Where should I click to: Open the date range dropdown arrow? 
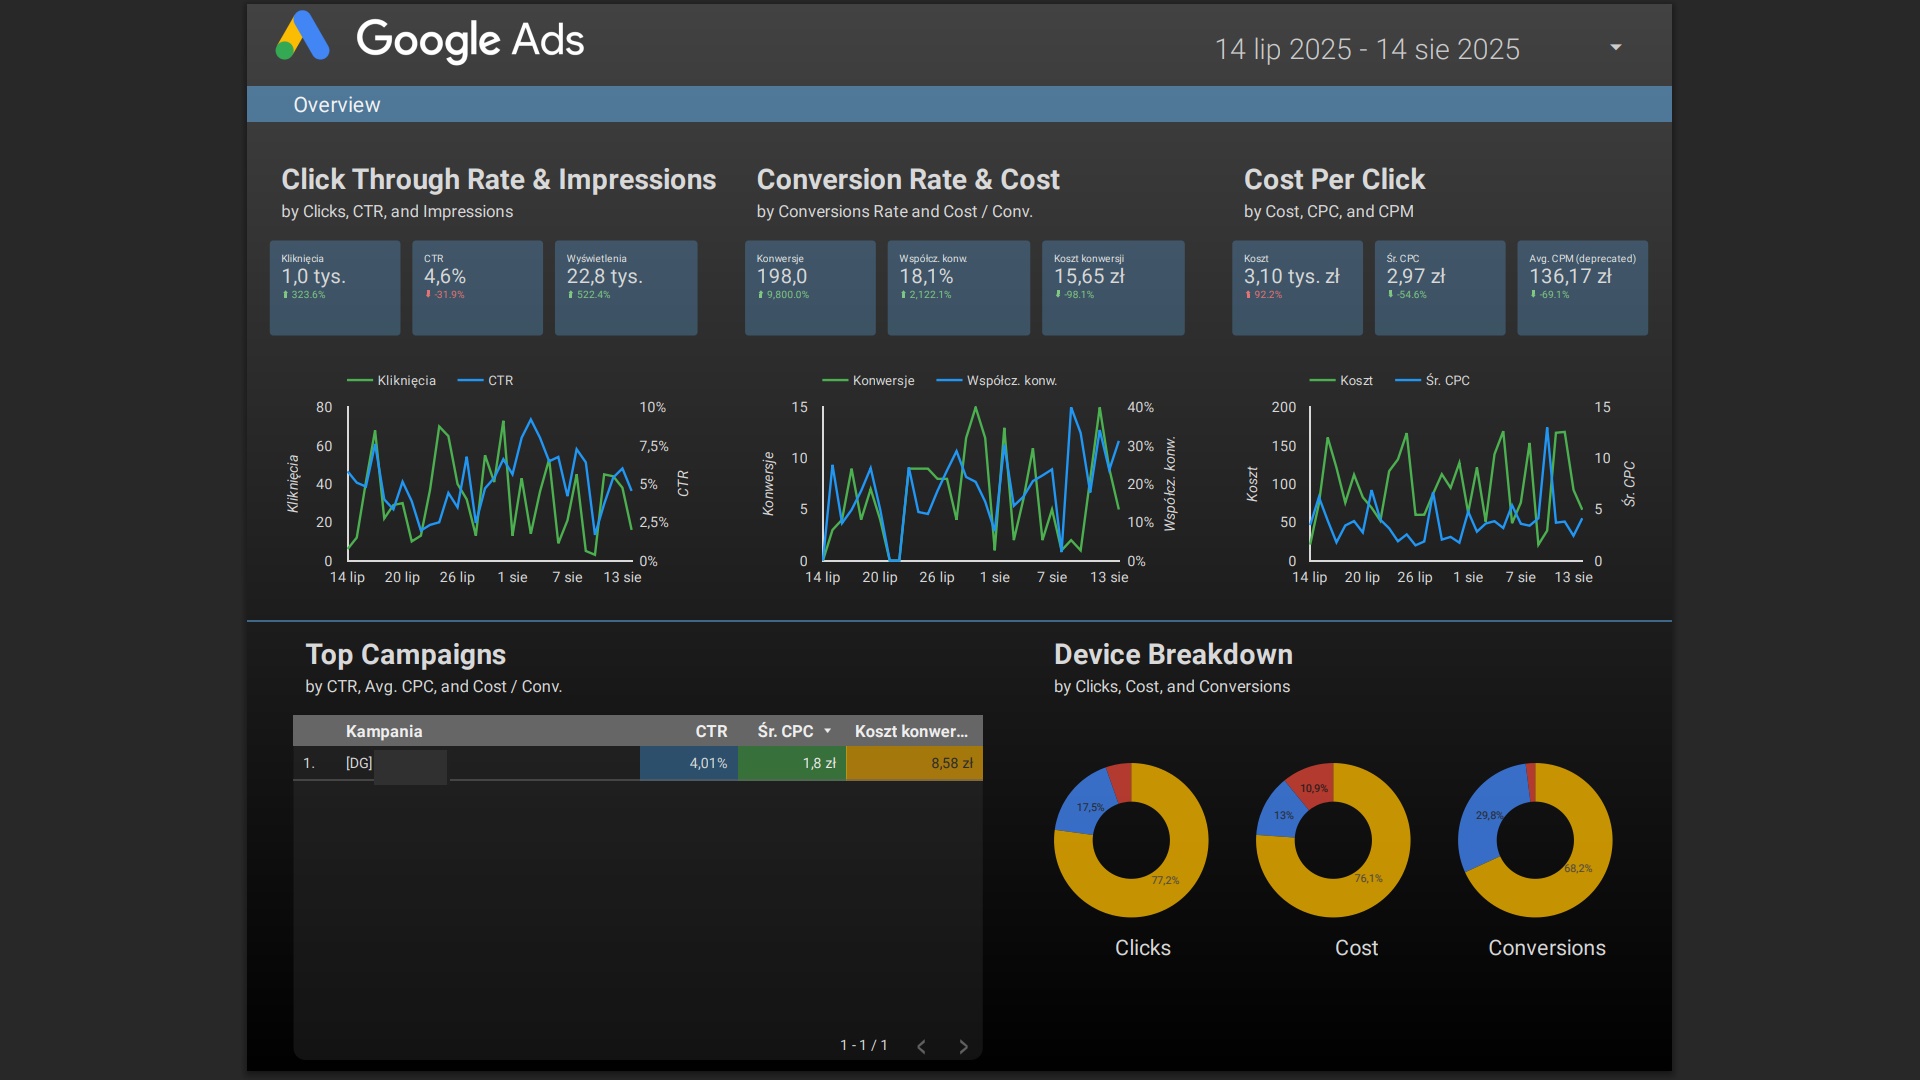[x=1615, y=47]
